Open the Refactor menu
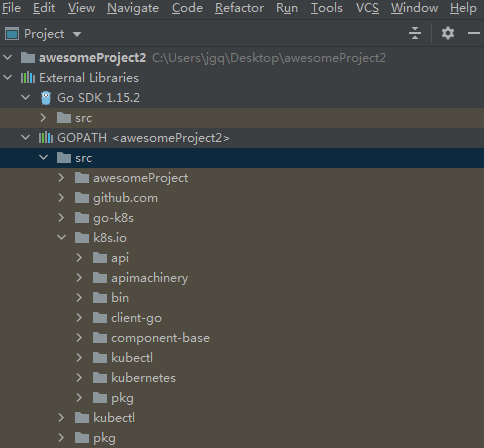 pyautogui.click(x=239, y=8)
